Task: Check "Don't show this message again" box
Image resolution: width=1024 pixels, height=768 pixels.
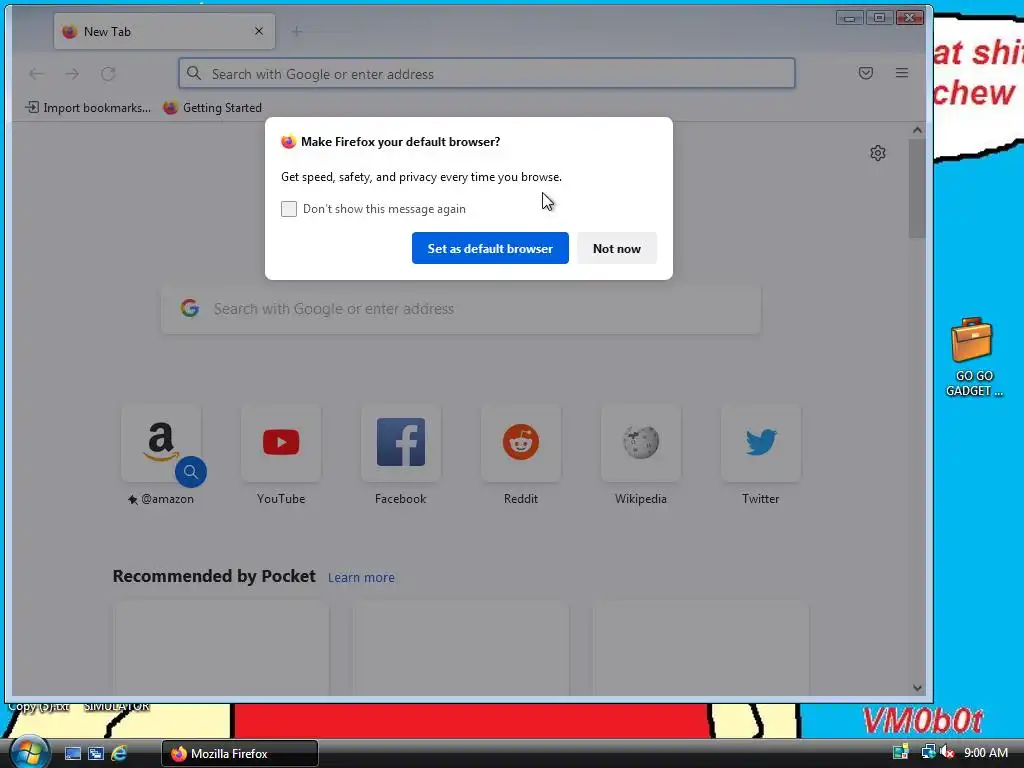Action: click(x=289, y=209)
